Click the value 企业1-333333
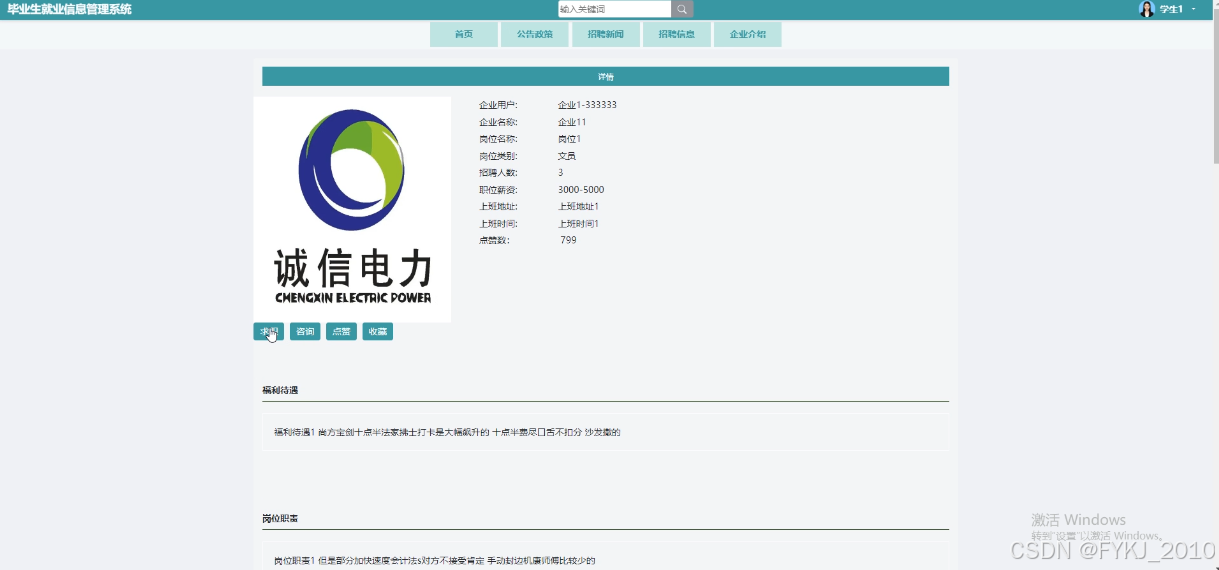Viewport: 1219px width, 570px height. click(x=587, y=105)
